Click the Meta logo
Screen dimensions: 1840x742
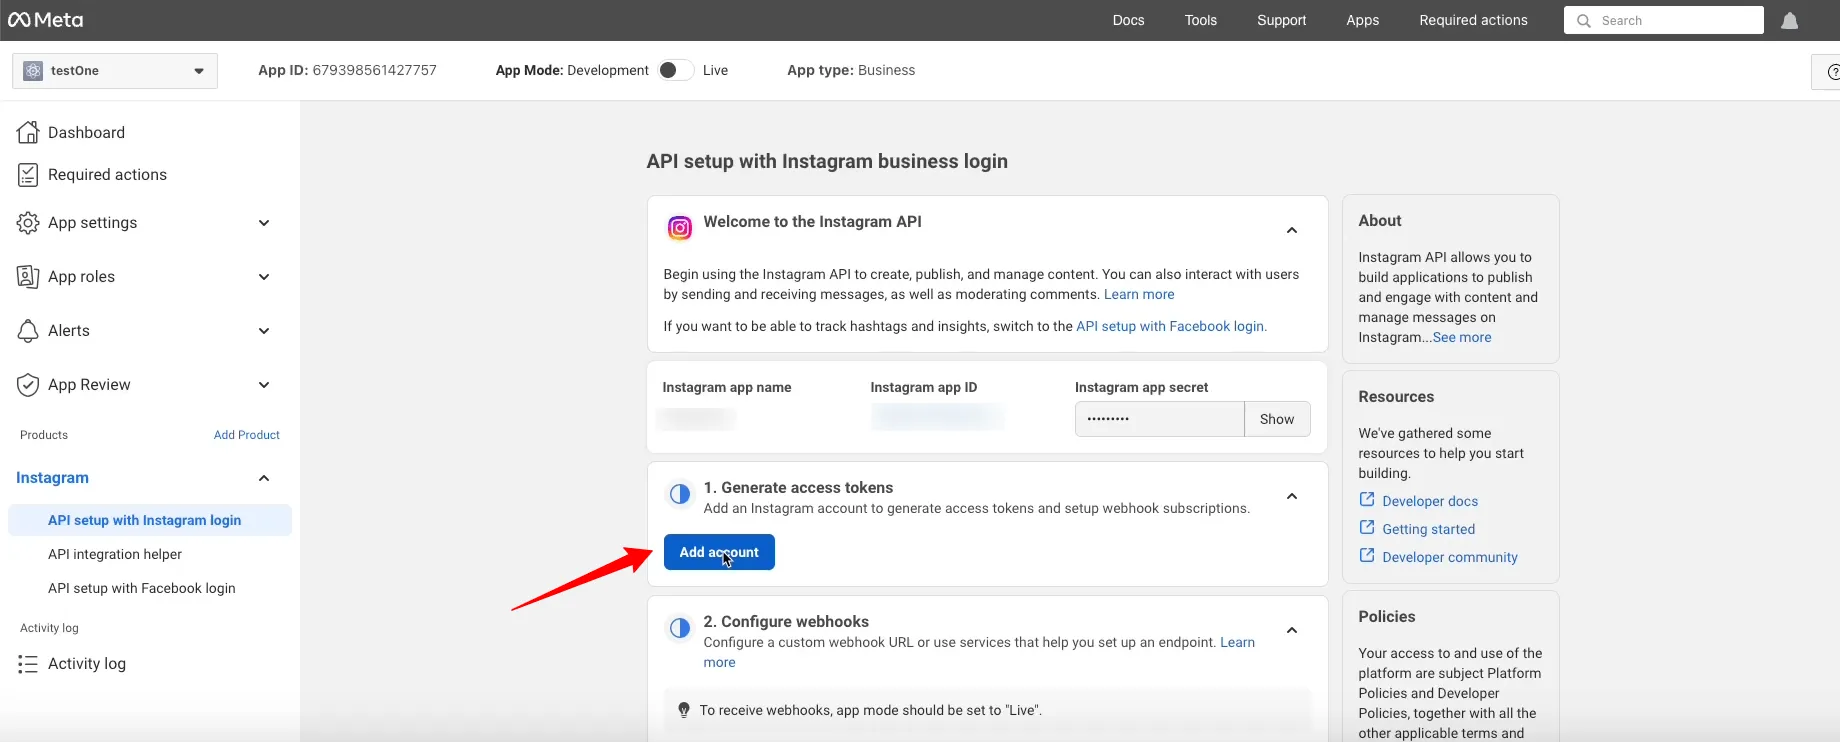point(46,20)
